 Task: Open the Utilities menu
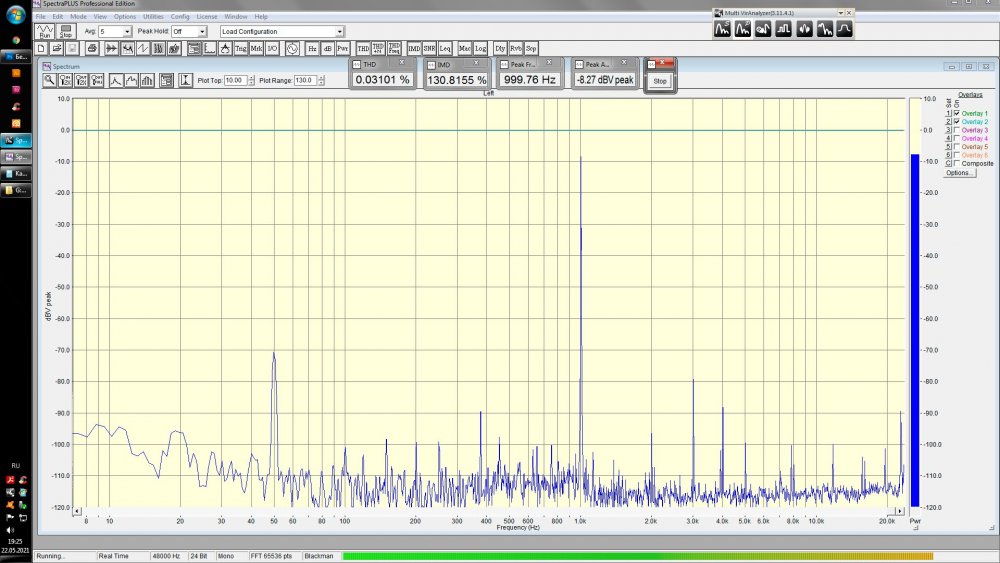[153, 17]
